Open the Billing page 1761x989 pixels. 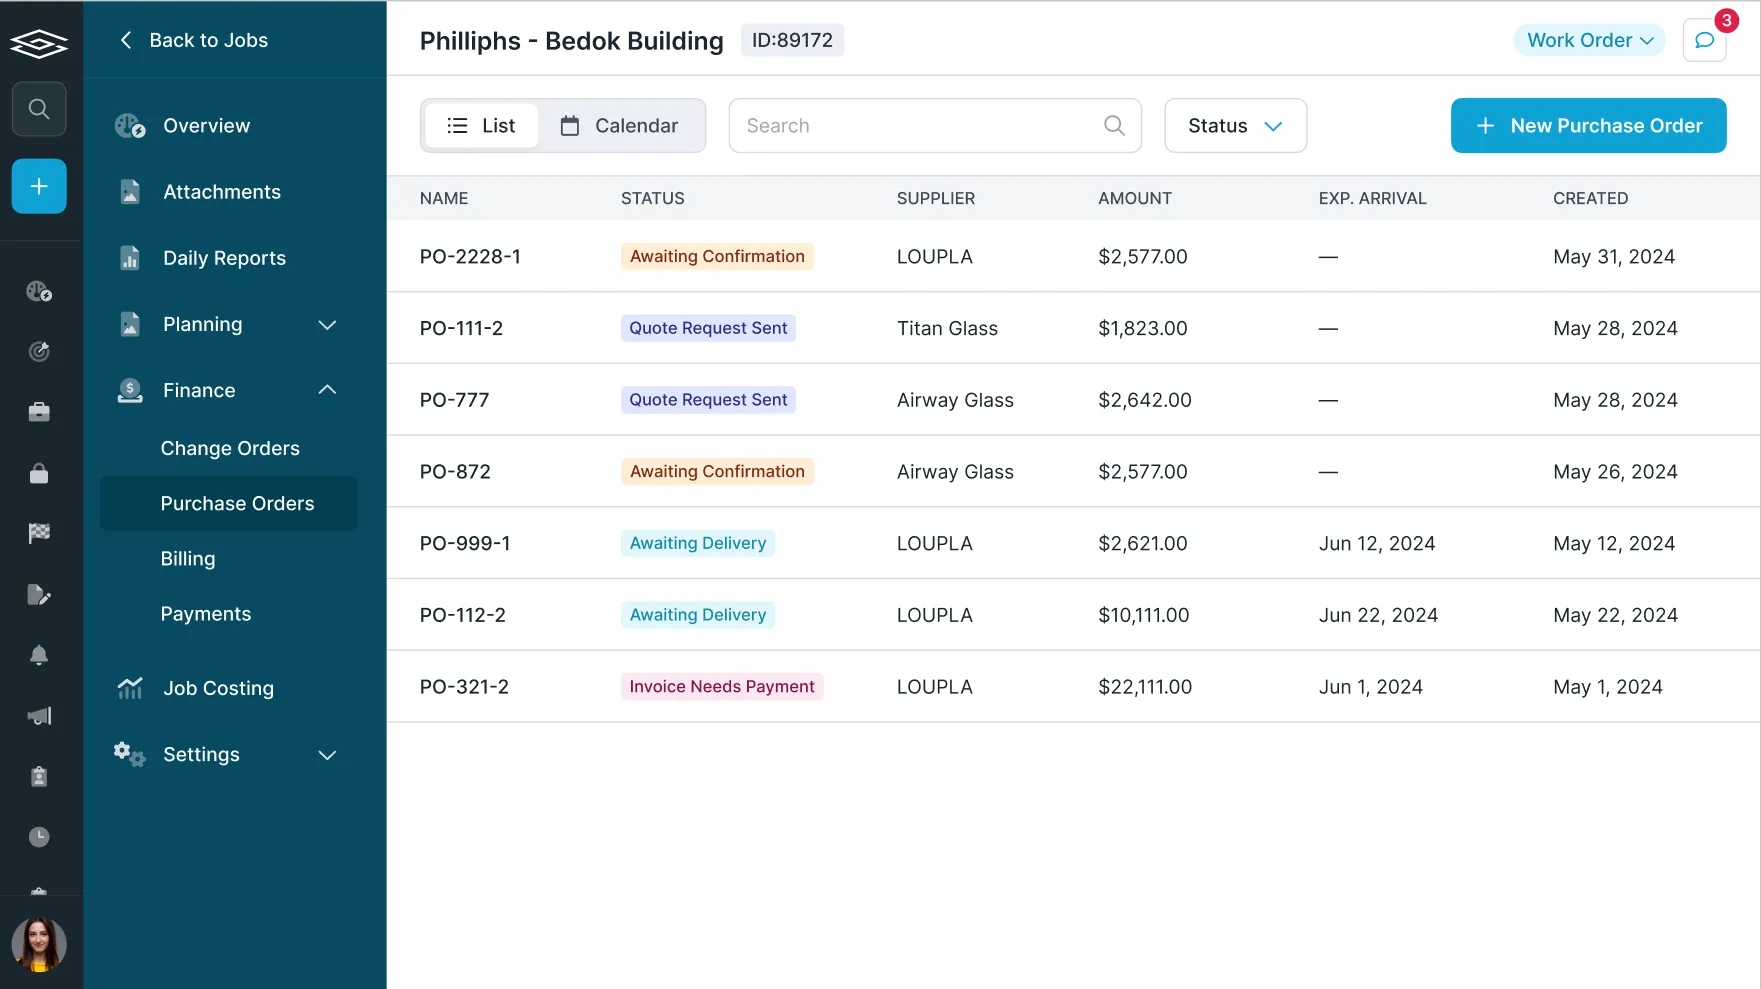click(x=188, y=559)
